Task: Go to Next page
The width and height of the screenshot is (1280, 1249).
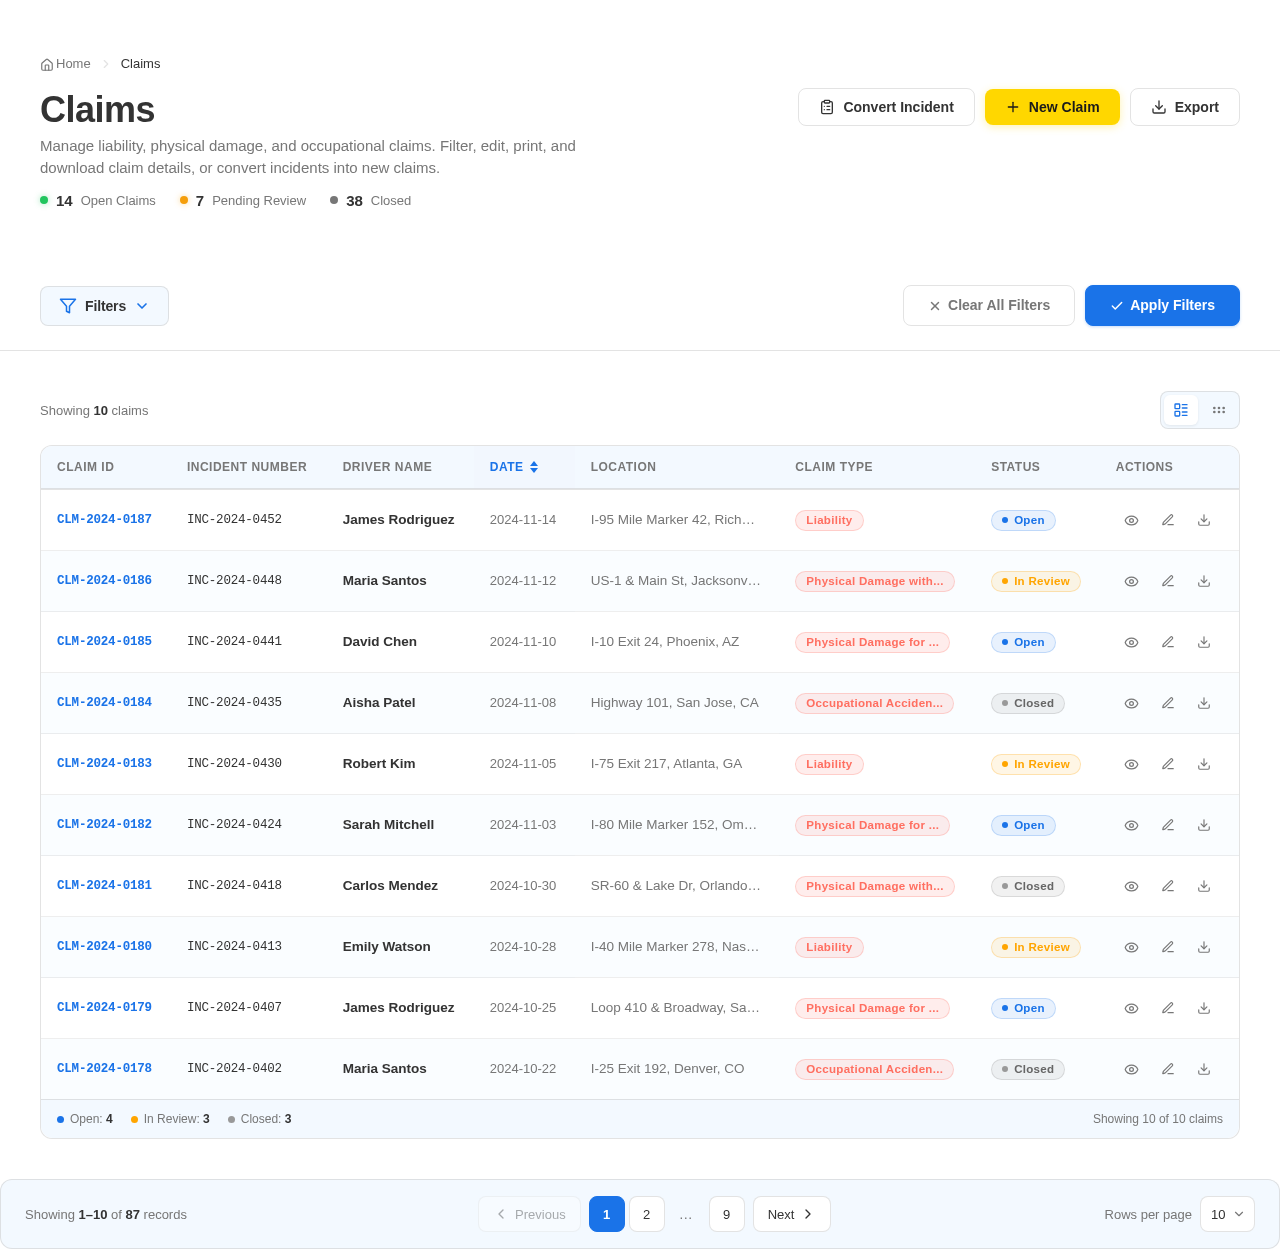Action: 792,1214
